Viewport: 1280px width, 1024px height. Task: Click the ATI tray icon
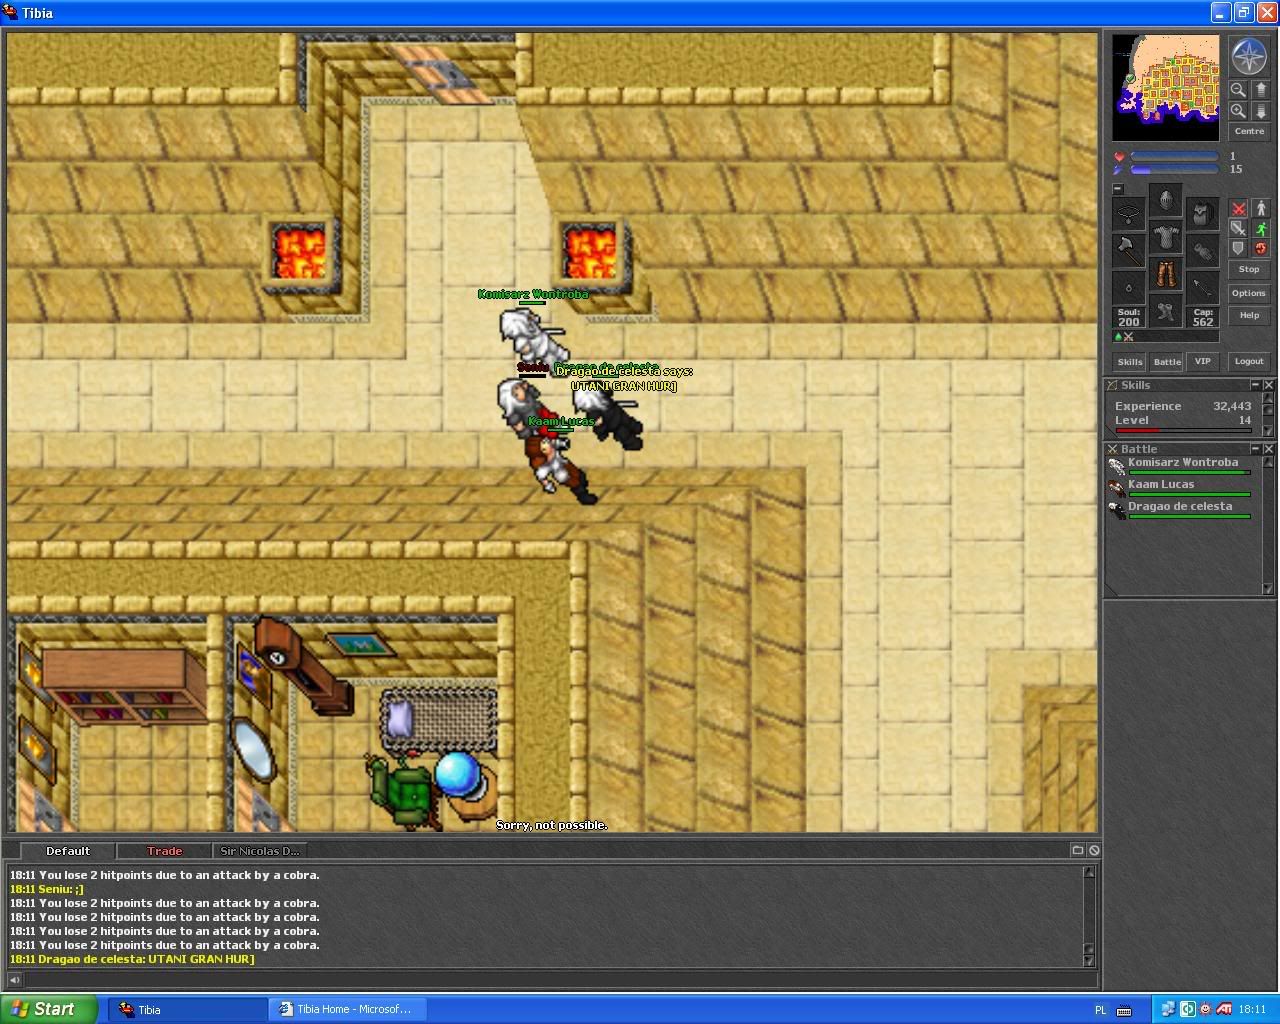tap(1223, 1009)
